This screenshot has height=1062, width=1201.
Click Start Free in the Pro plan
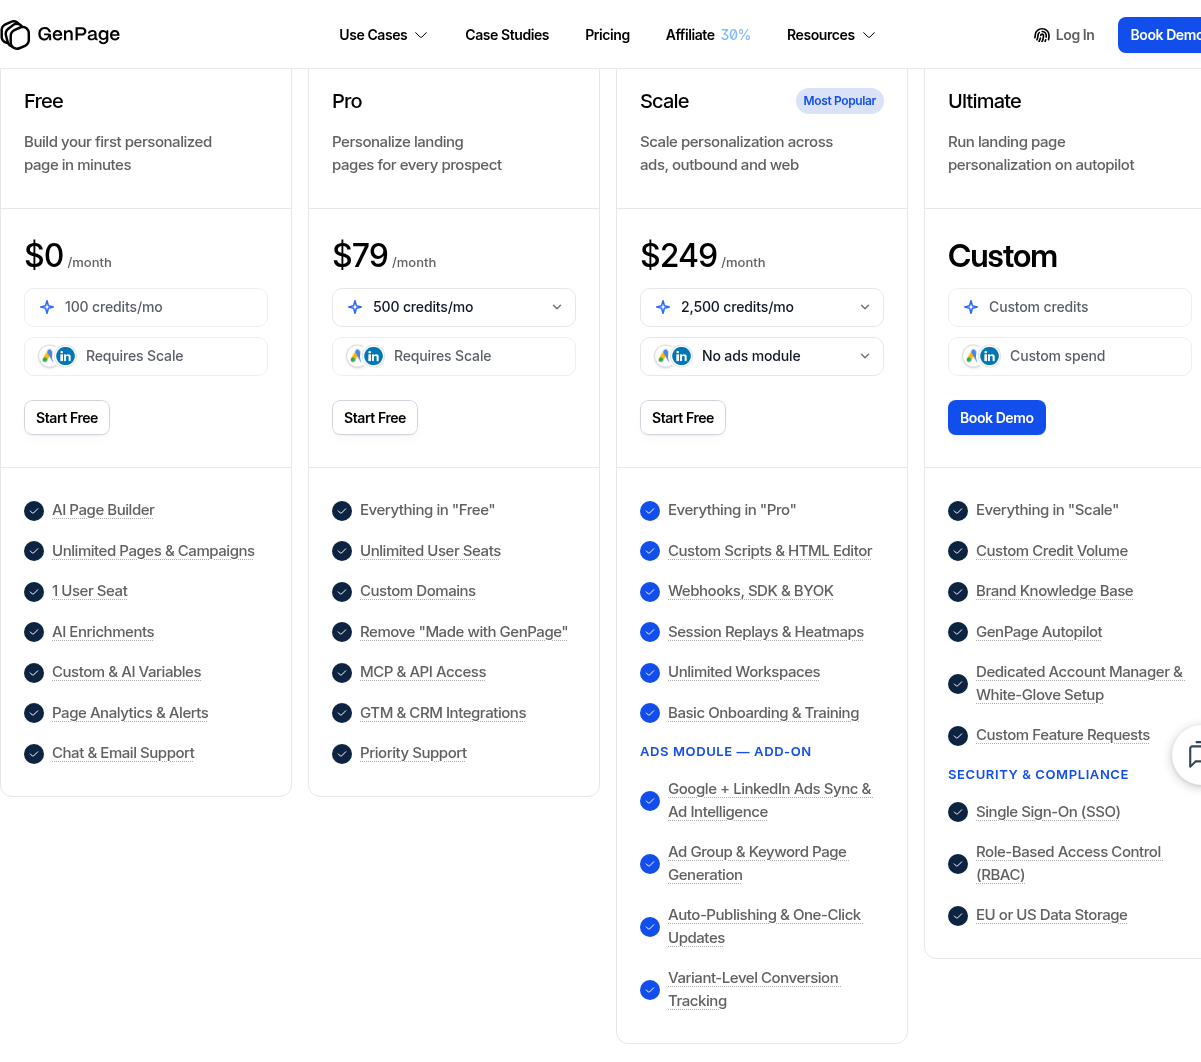coord(375,418)
